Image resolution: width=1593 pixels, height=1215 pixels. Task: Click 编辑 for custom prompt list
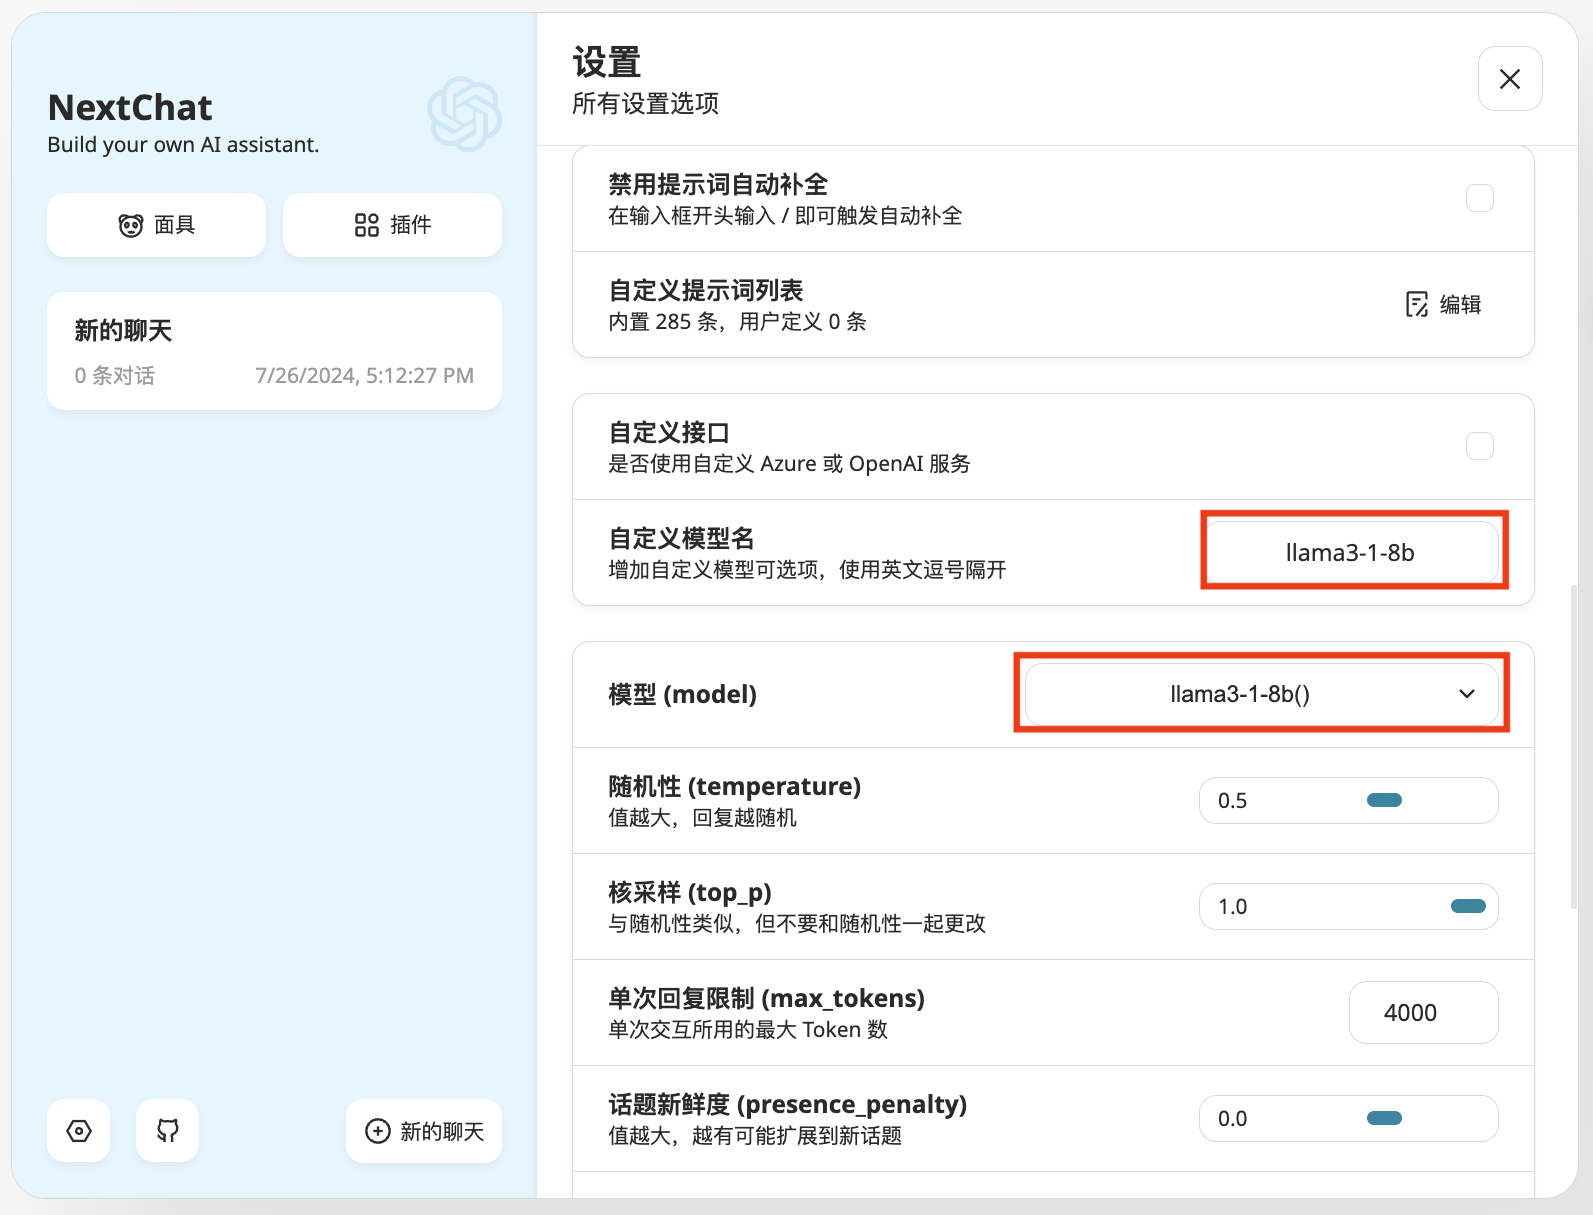[1443, 304]
